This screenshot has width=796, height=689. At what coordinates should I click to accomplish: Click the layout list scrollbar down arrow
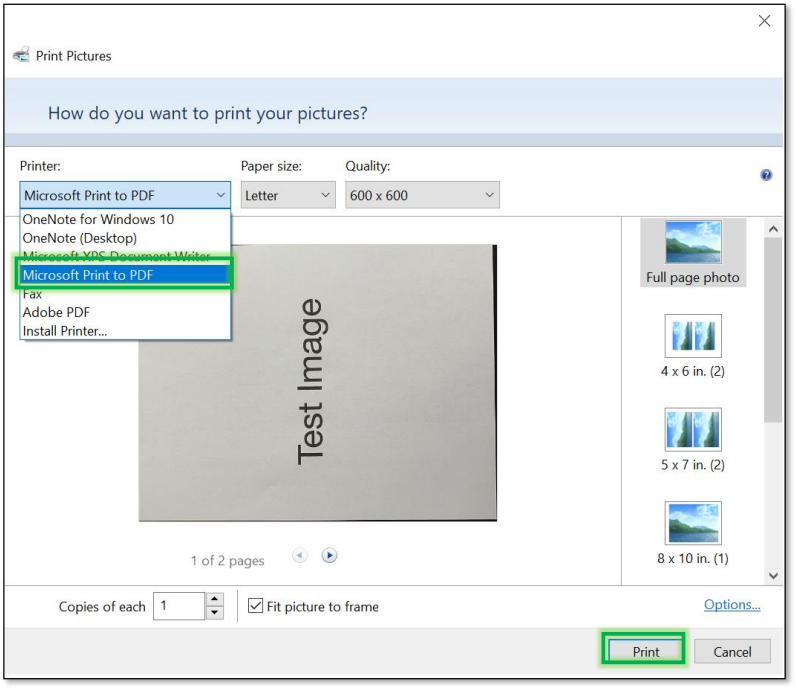pos(773,575)
